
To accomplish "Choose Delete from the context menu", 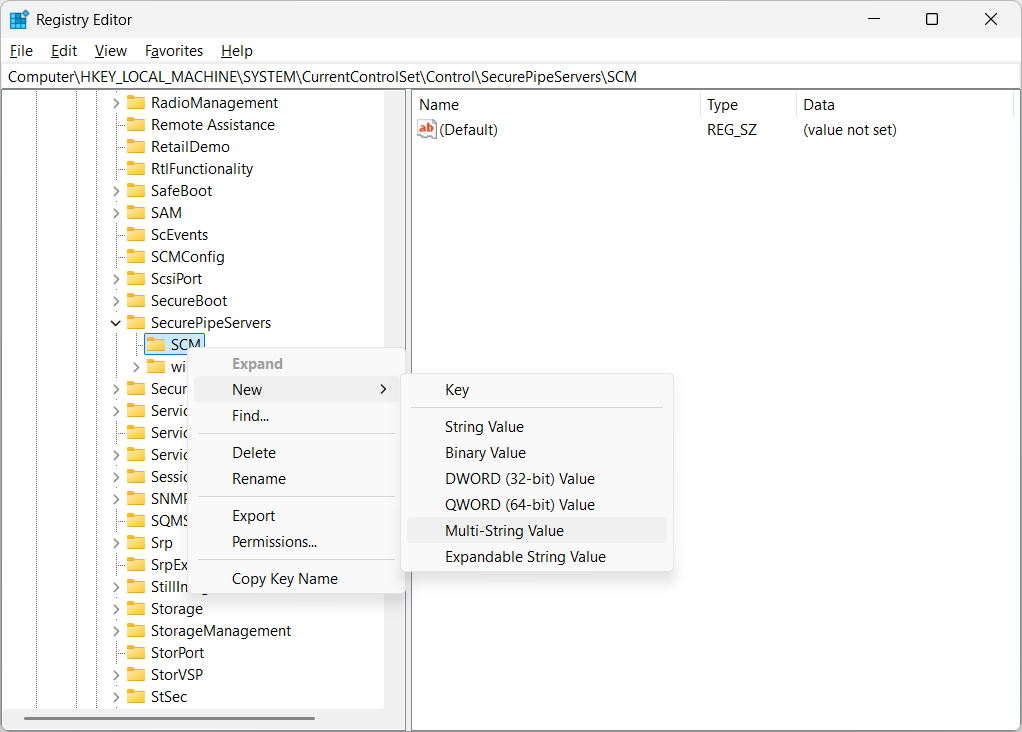I will pos(297,453).
